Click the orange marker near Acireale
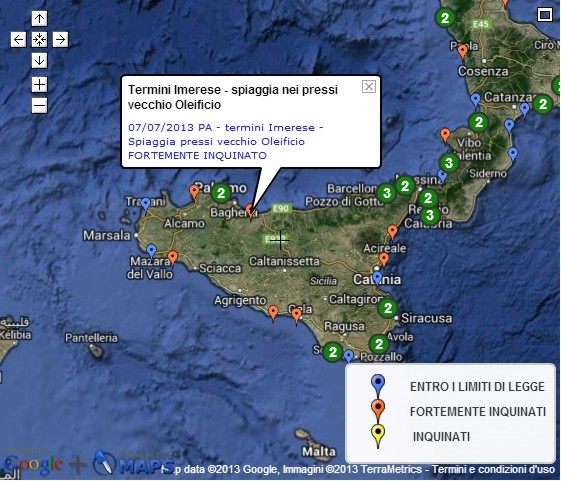 (384, 259)
